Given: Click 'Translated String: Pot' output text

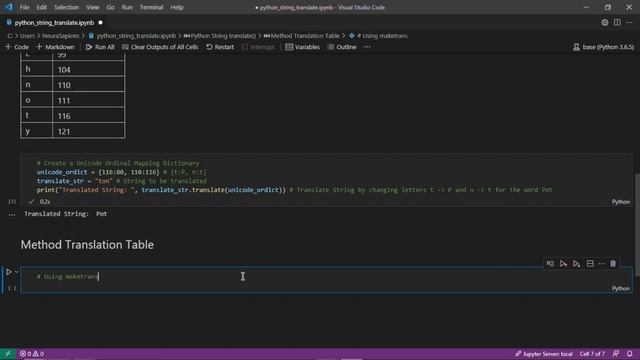Looking at the screenshot, I should point(65,214).
